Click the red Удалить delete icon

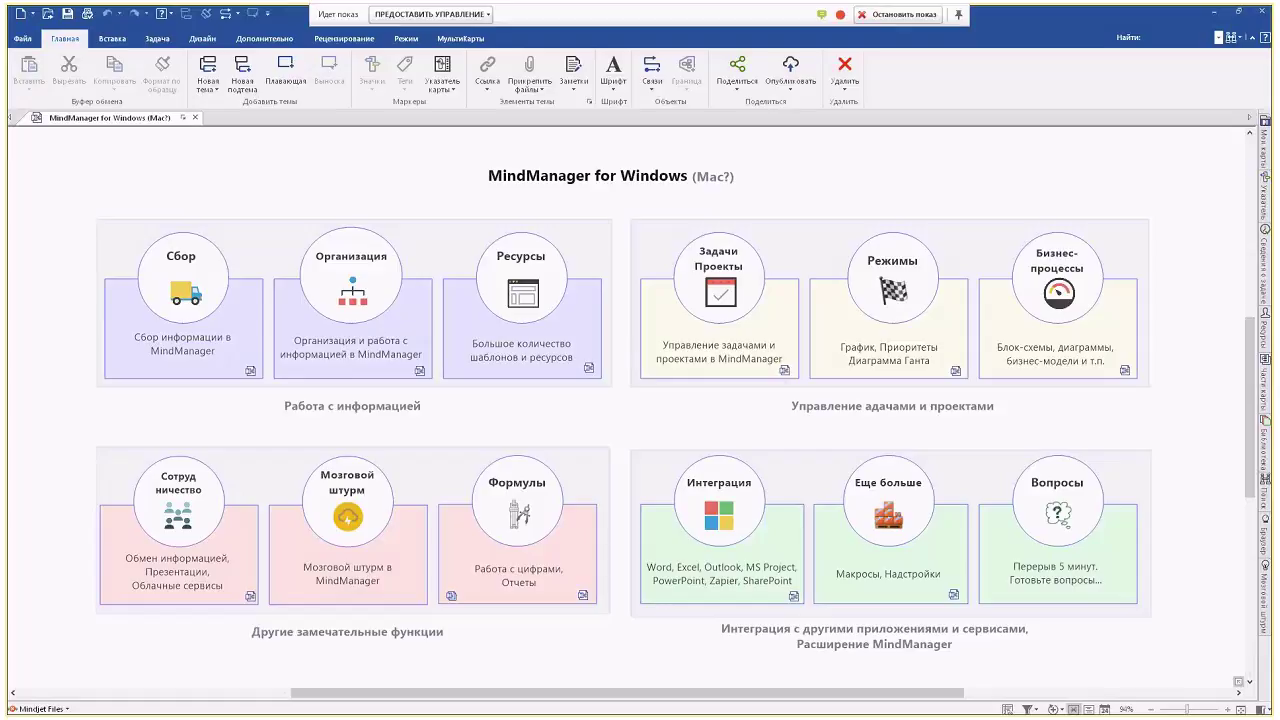pyautogui.click(x=845, y=64)
